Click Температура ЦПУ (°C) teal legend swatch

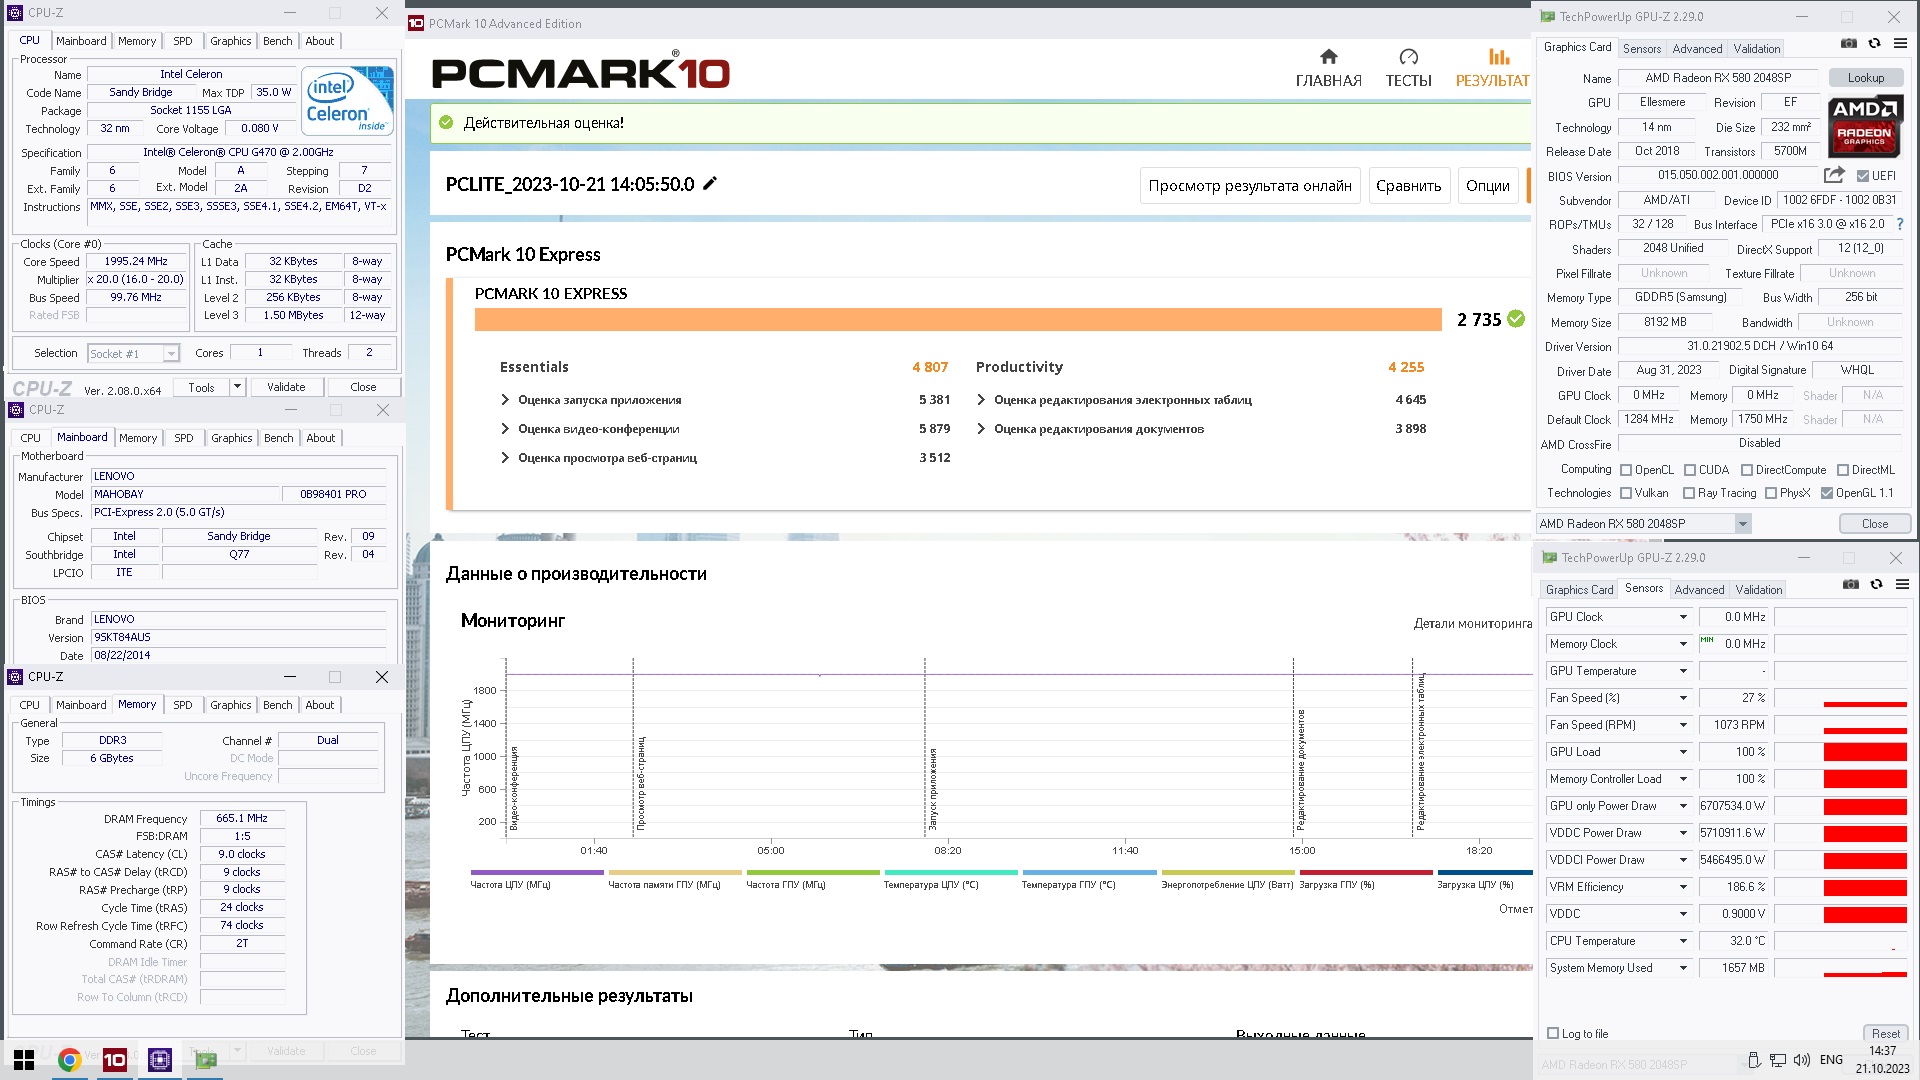tap(950, 872)
